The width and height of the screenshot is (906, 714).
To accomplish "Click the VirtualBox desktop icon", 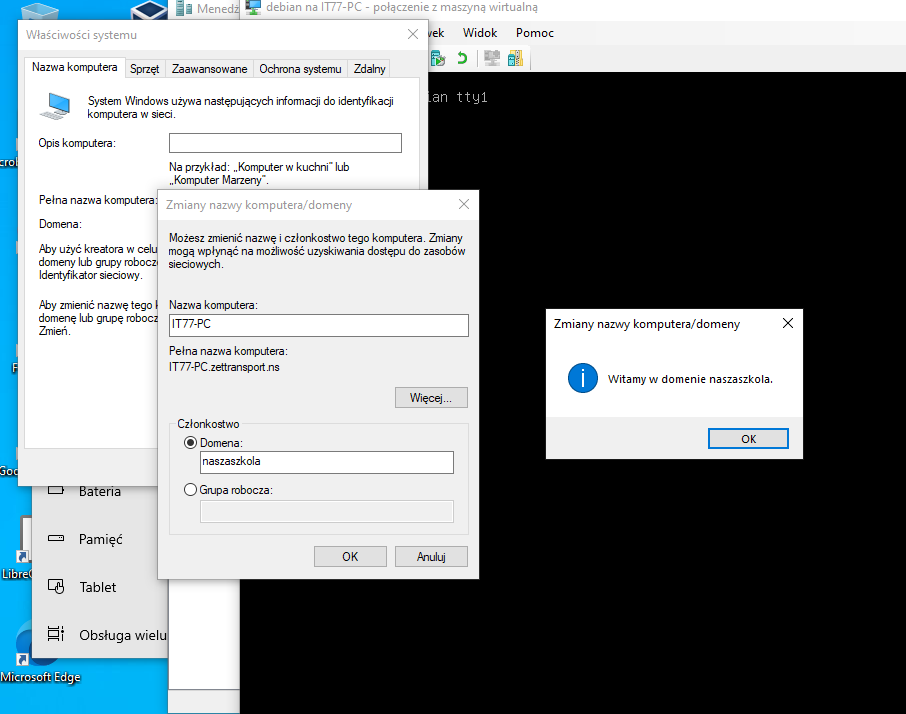I will tap(150, 10).
